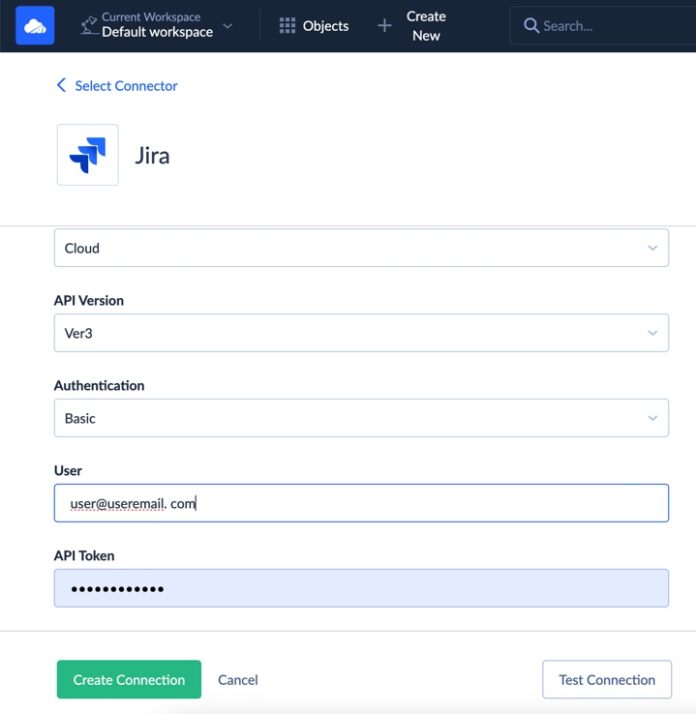
Task: Click the back arrow before Select Connector
Action: (61, 86)
